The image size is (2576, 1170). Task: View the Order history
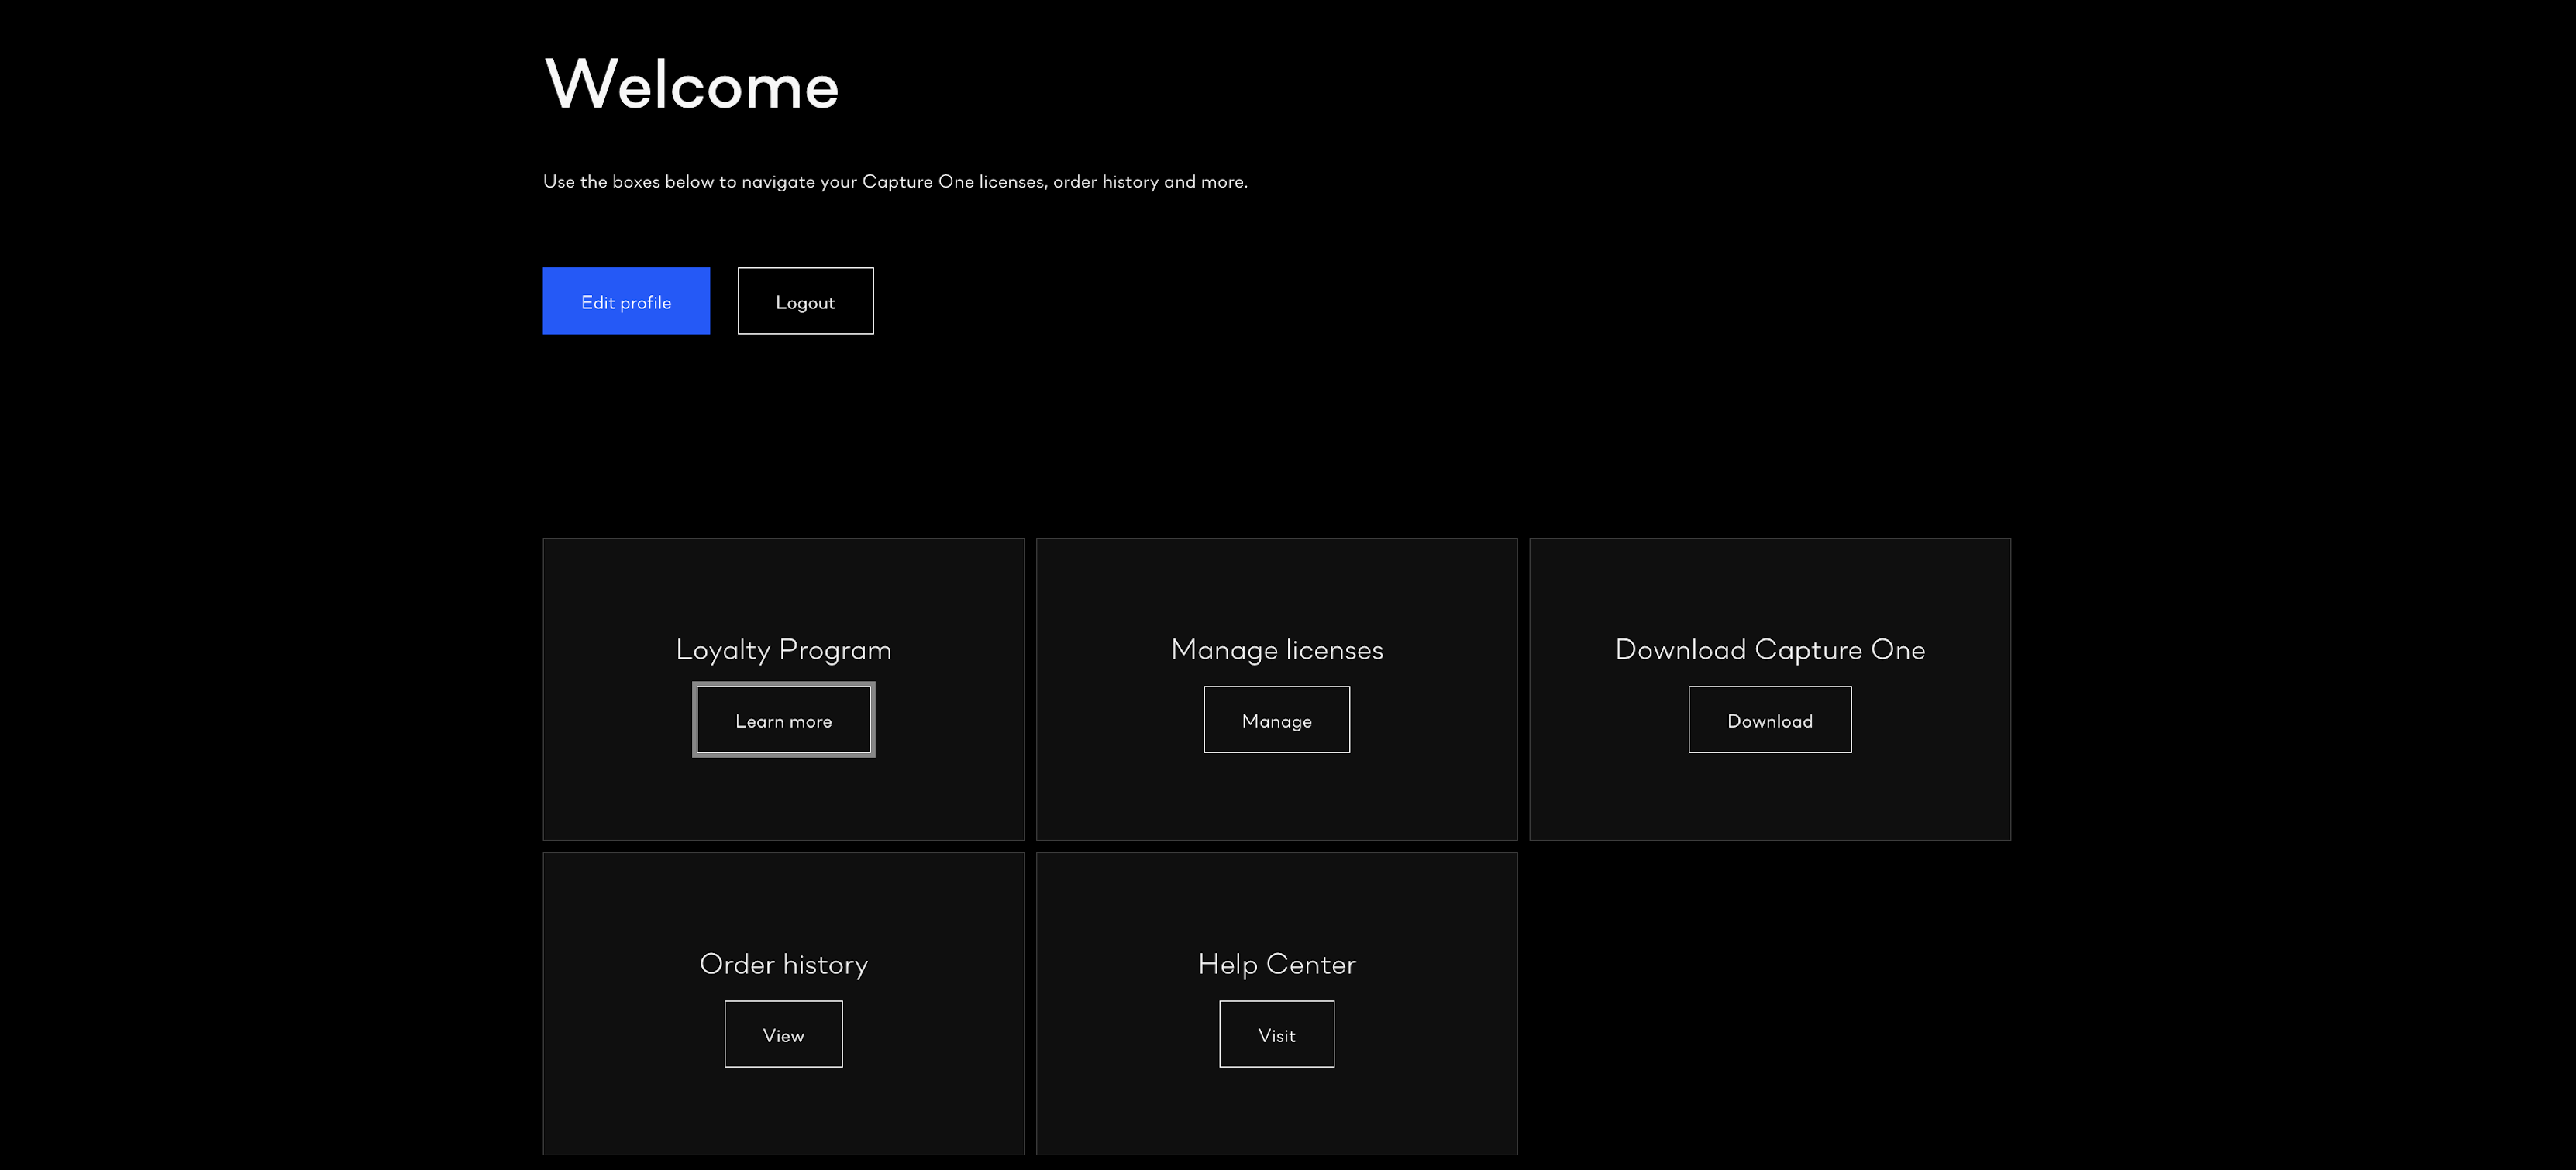(x=783, y=1034)
